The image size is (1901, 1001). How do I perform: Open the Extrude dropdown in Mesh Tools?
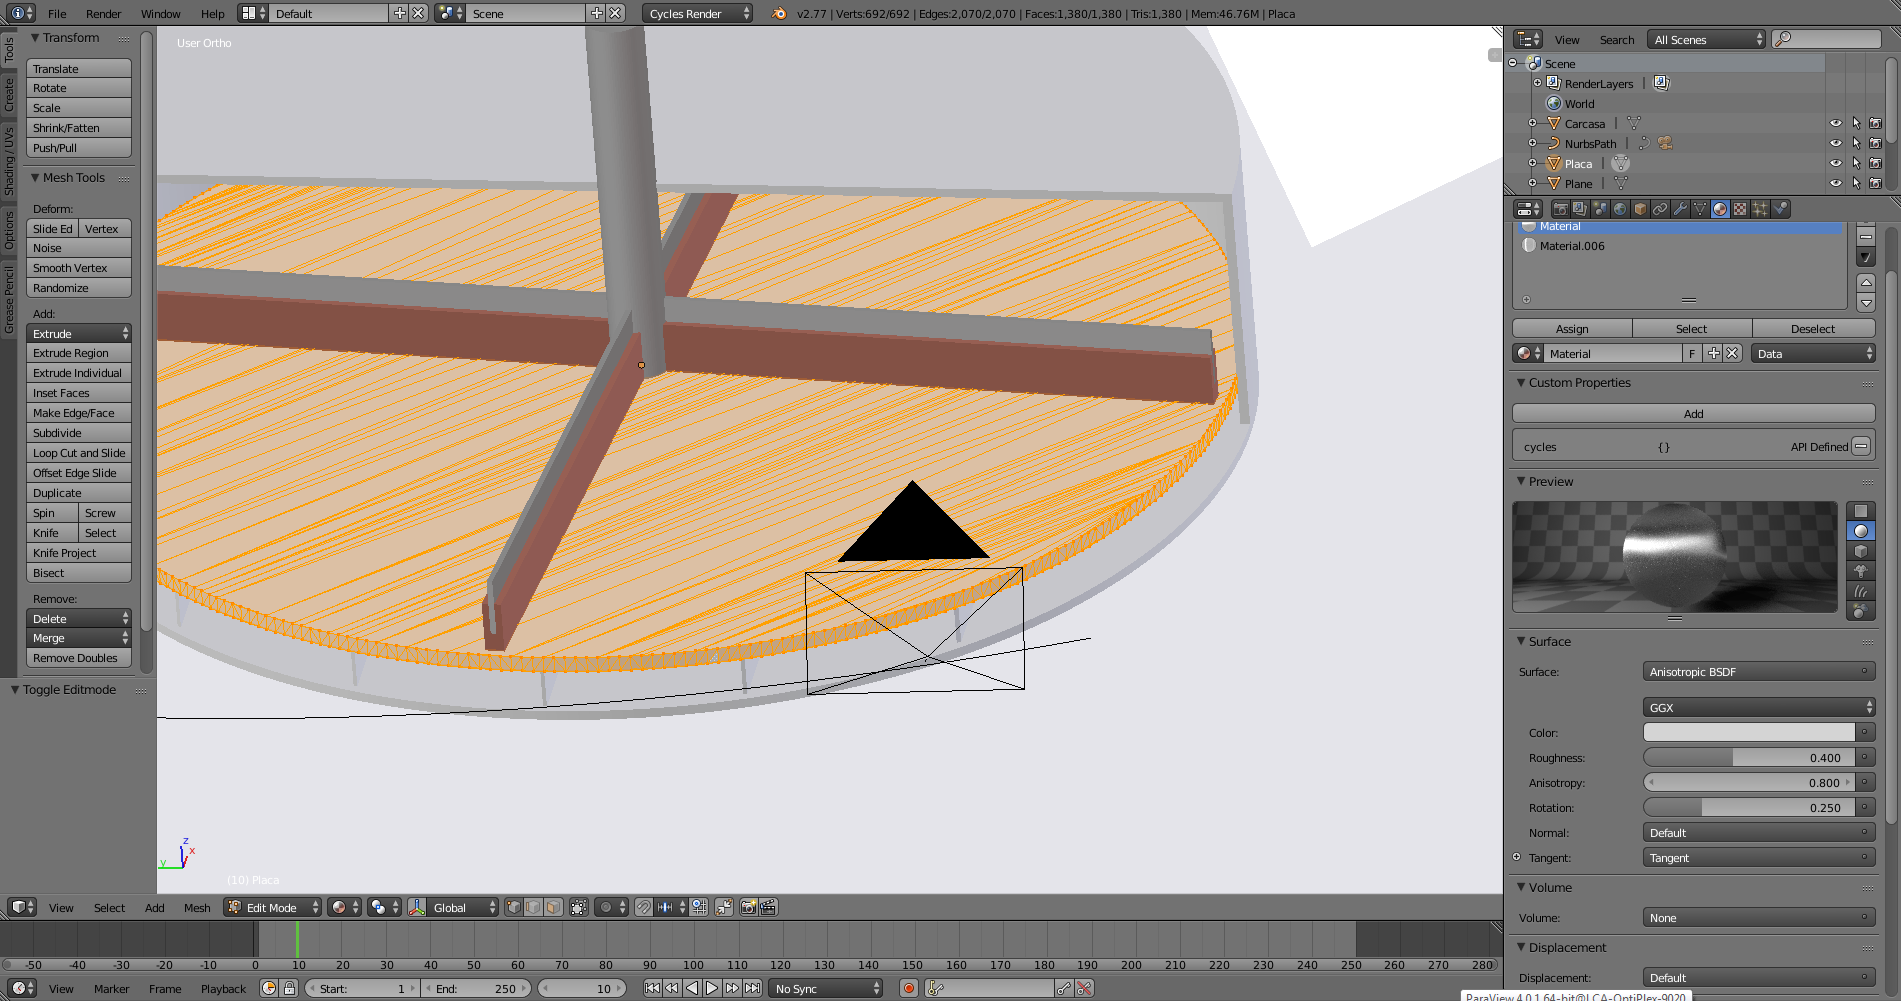(79, 333)
